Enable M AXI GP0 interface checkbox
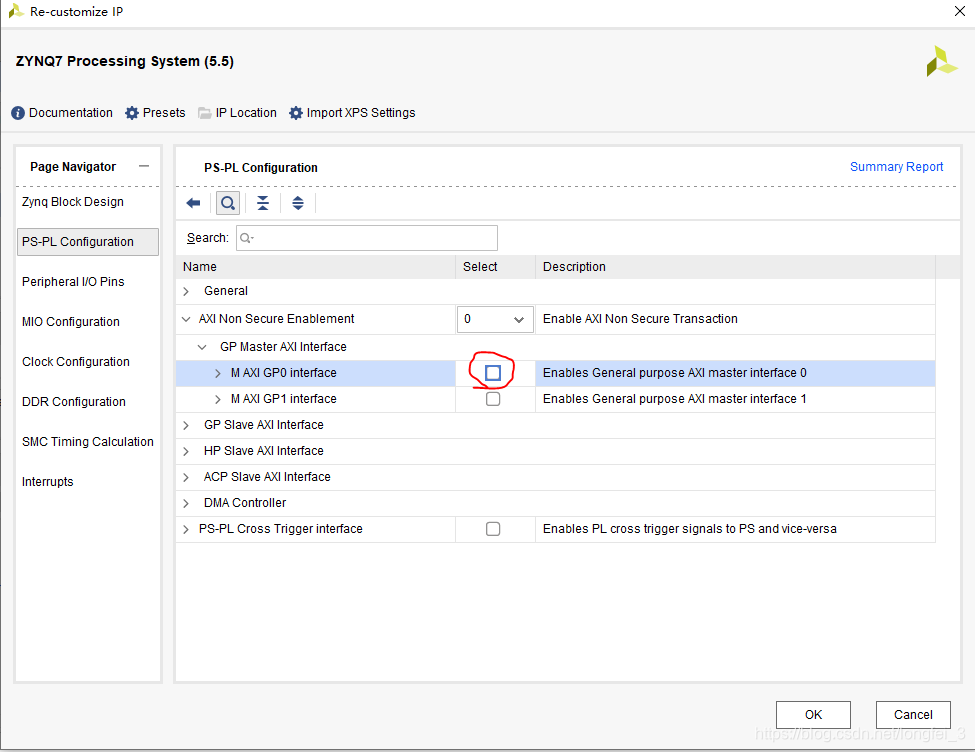 [x=492, y=373]
